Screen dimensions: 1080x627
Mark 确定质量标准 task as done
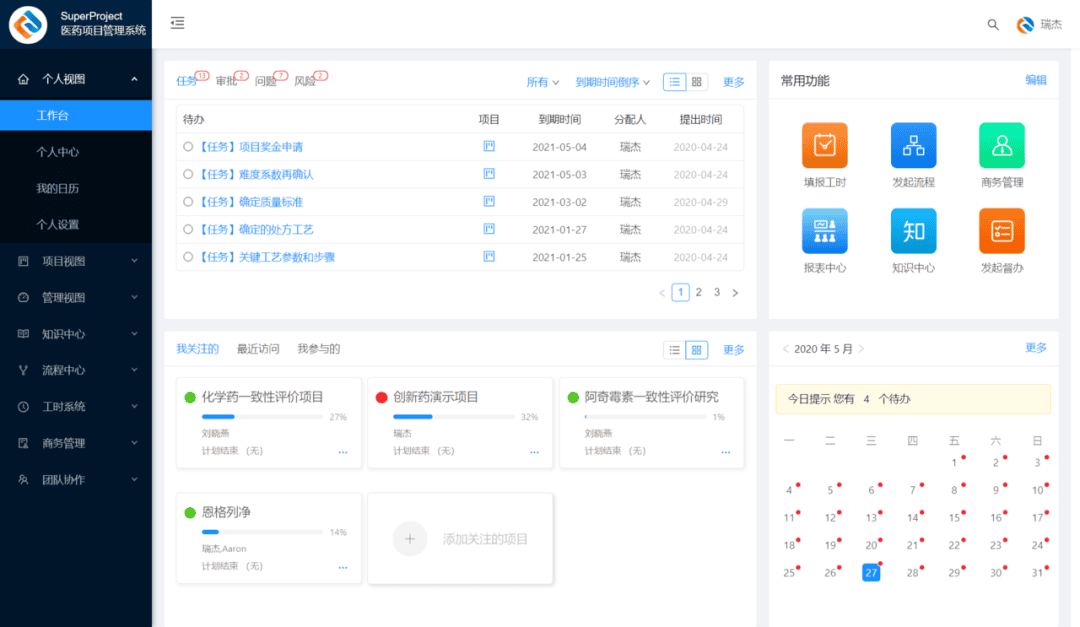point(188,202)
